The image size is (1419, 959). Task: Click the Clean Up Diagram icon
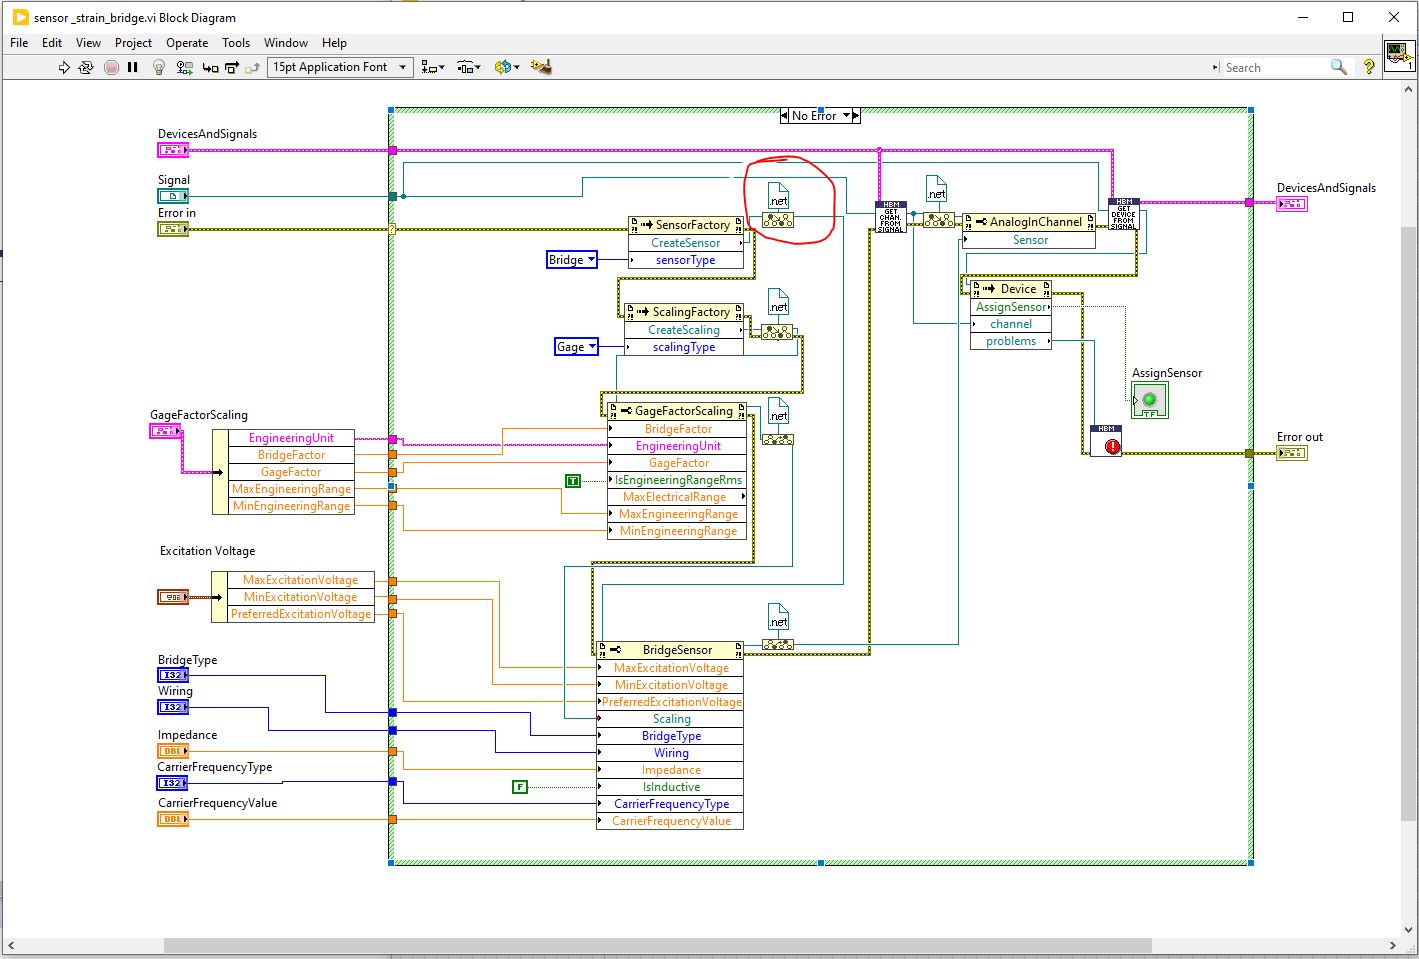pyautogui.click(x=541, y=67)
